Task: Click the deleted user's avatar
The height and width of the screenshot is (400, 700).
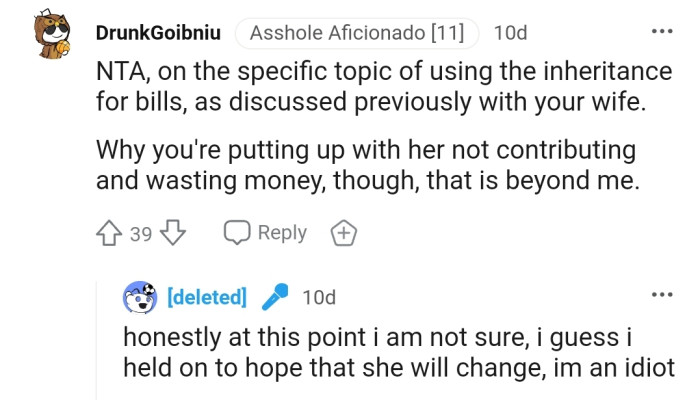Action: 140,297
